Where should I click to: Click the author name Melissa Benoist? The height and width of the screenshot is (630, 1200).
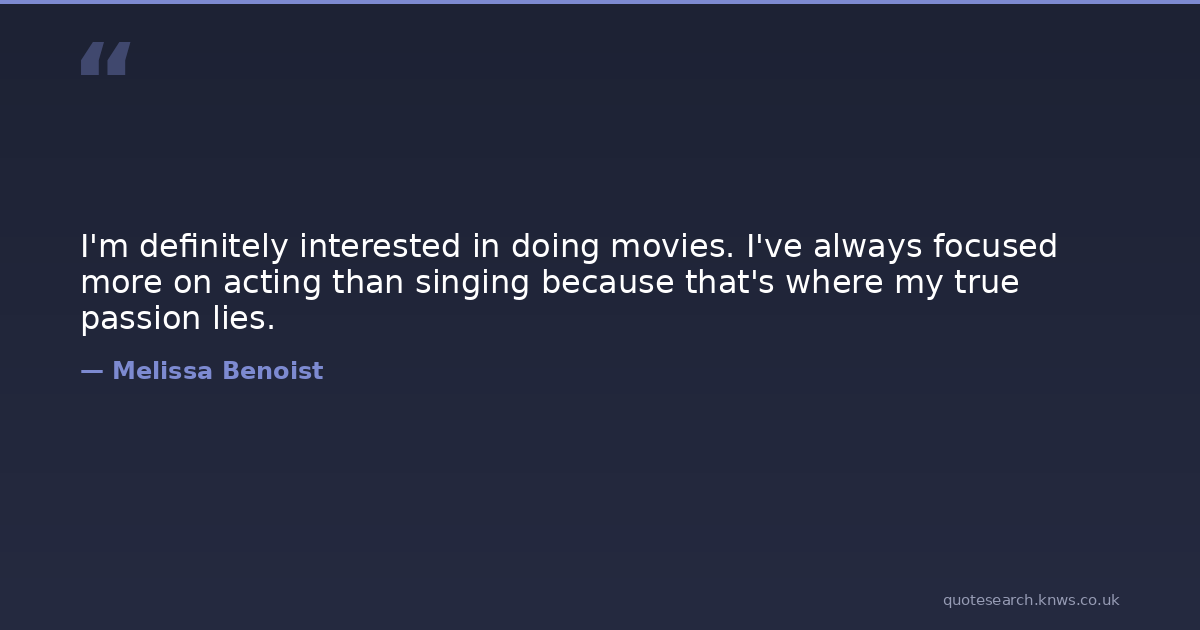click(x=217, y=371)
